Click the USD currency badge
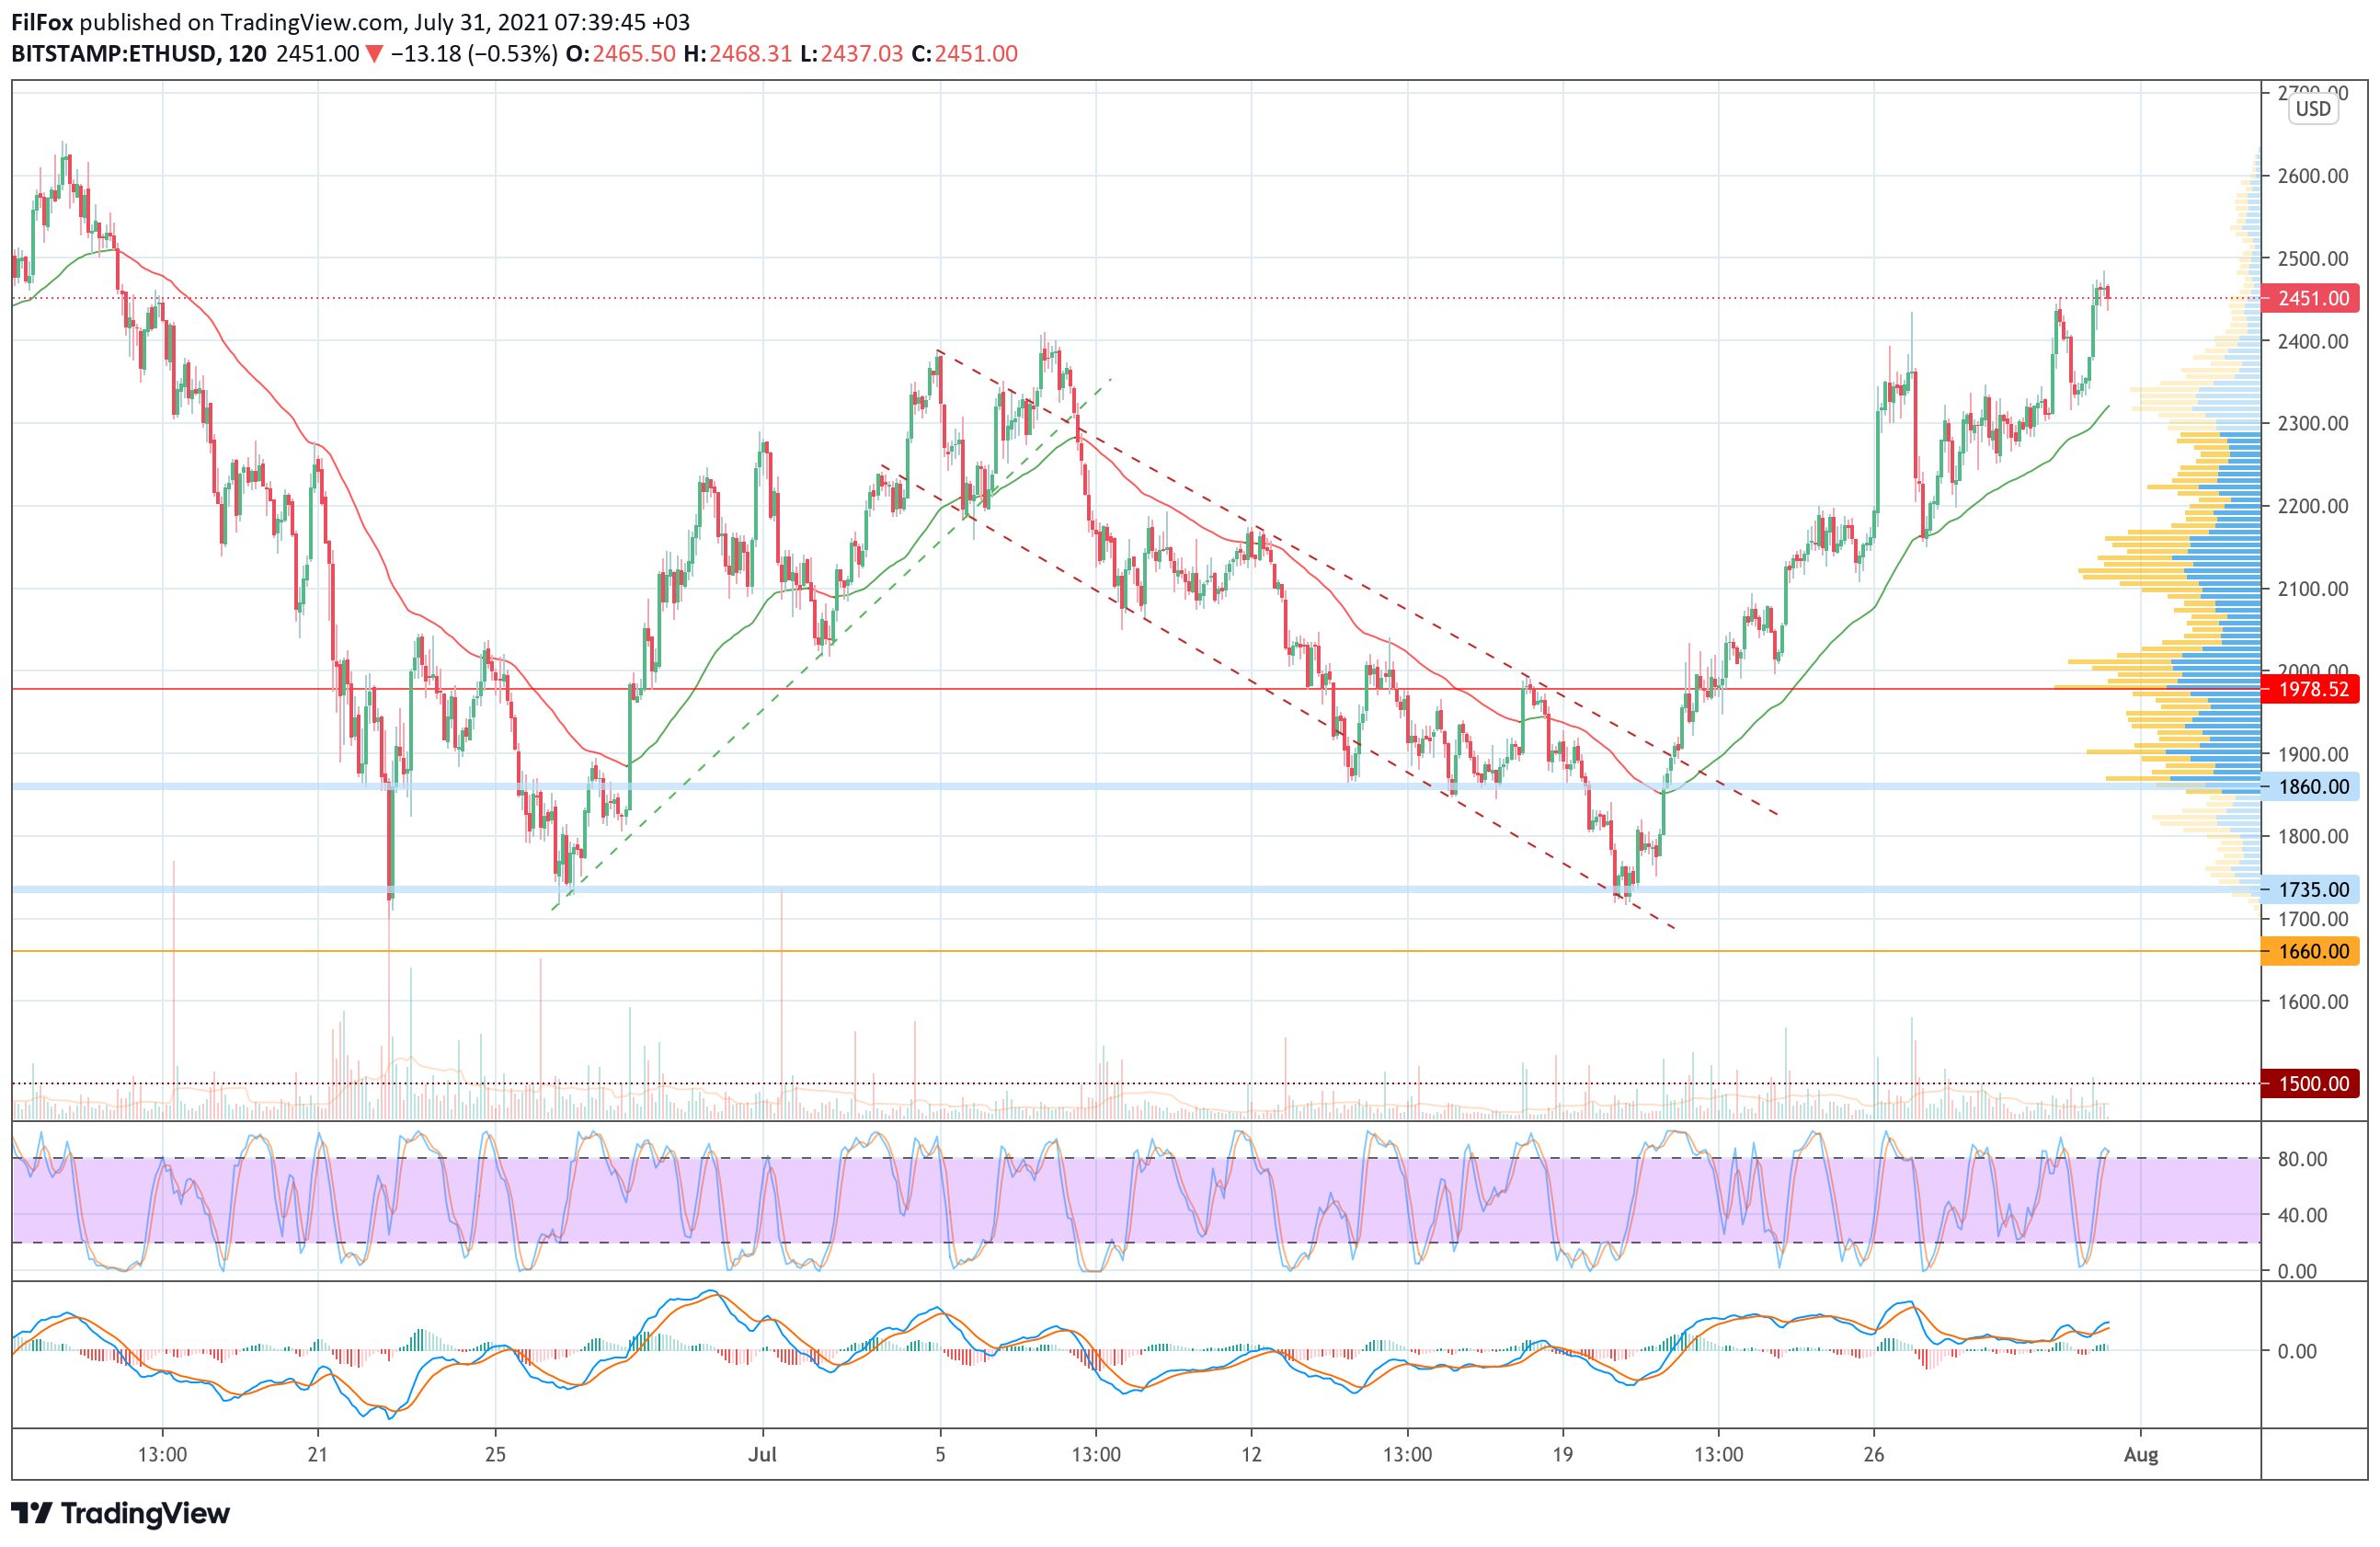The width and height of the screenshot is (2380, 1547). [x=2312, y=109]
